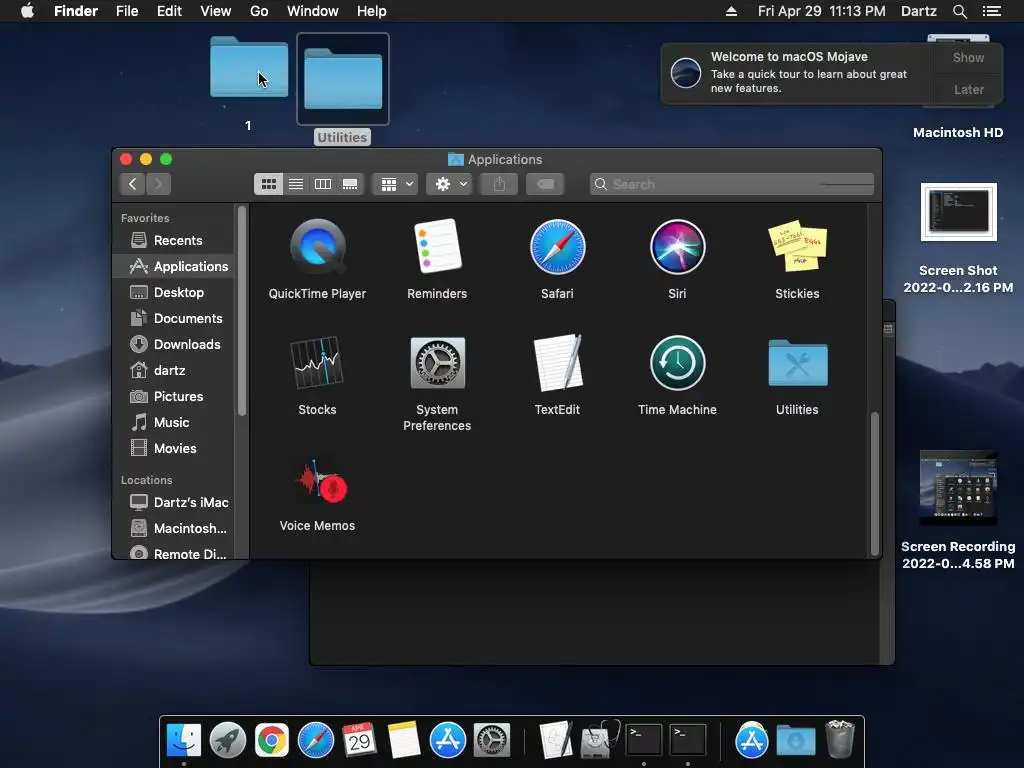1024x768 pixels.
Task: Switch to gallery view
Action: tap(350, 184)
